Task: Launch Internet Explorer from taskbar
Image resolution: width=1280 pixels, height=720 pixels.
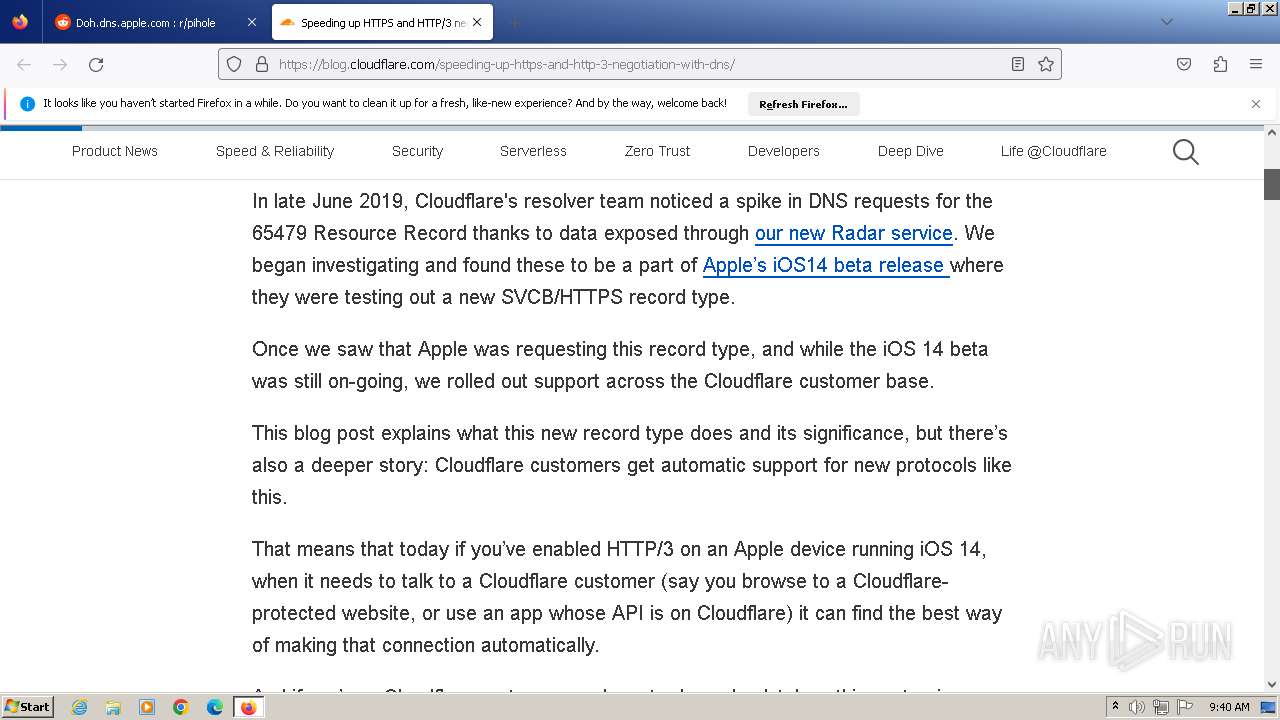Action: 79,707
